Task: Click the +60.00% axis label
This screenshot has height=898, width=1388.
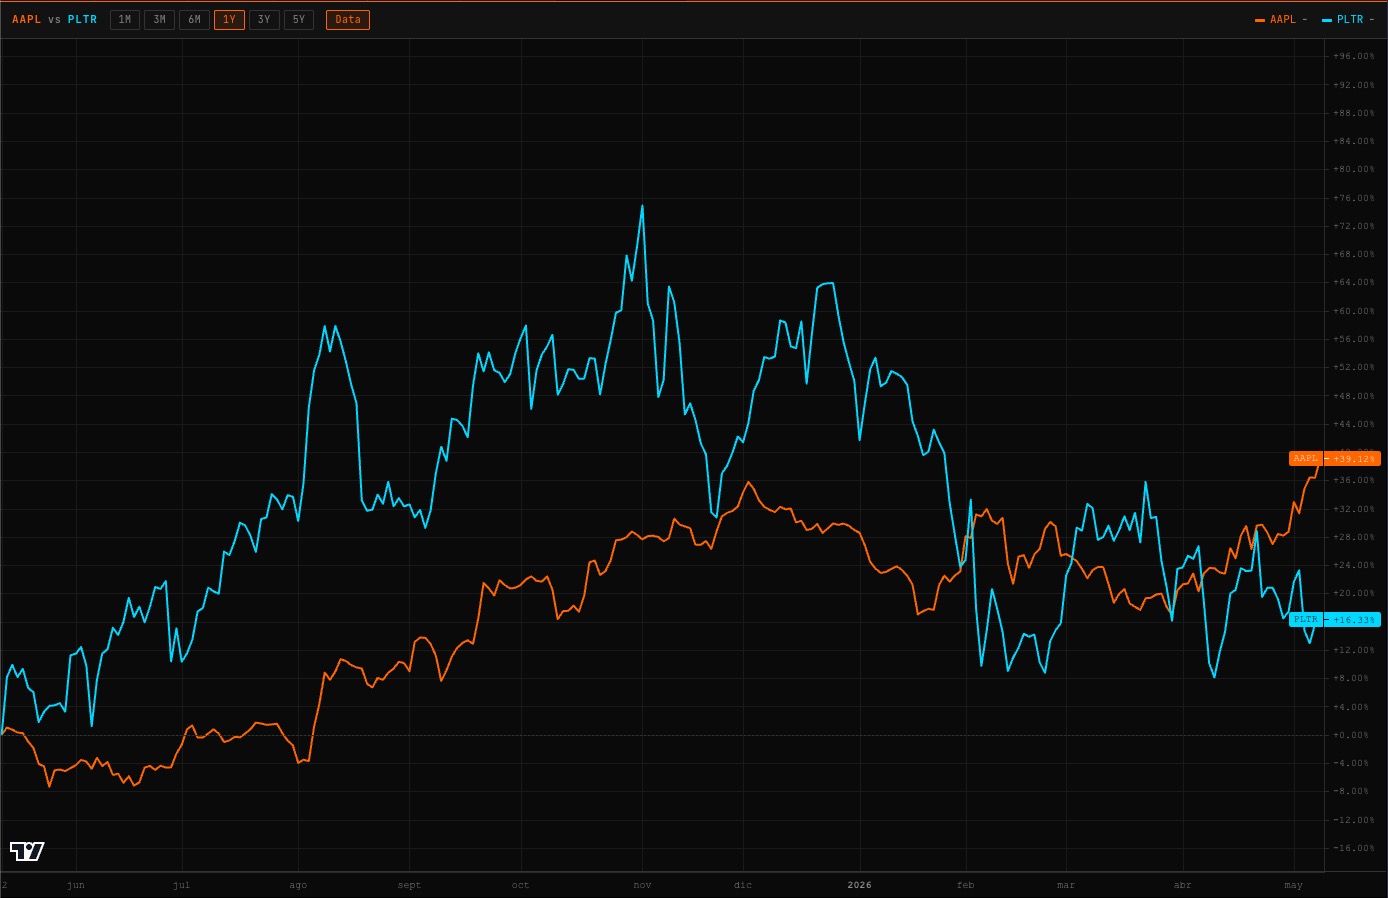Action: 1354,311
